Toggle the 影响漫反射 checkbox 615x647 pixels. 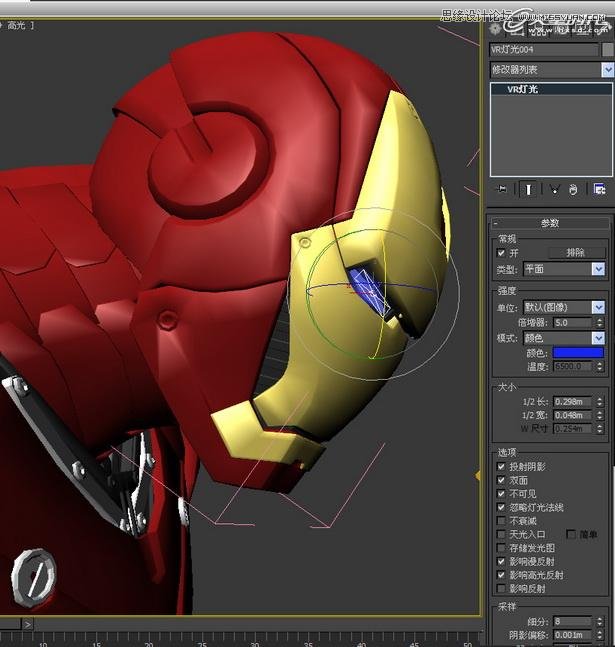[x=501, y=561]
